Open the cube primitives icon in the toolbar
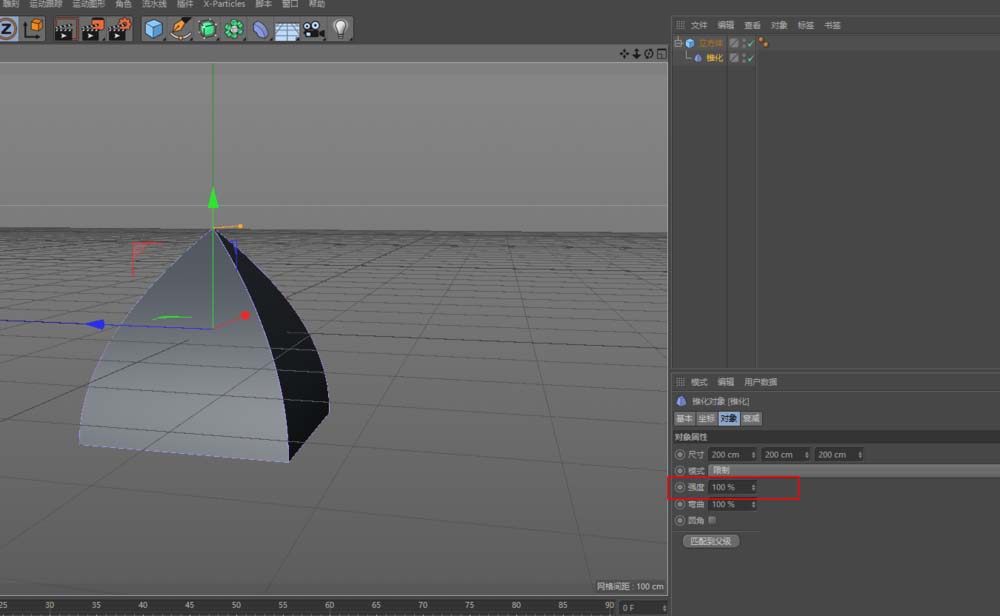This screenshot has height=616, width=1000. pos(153,29)
